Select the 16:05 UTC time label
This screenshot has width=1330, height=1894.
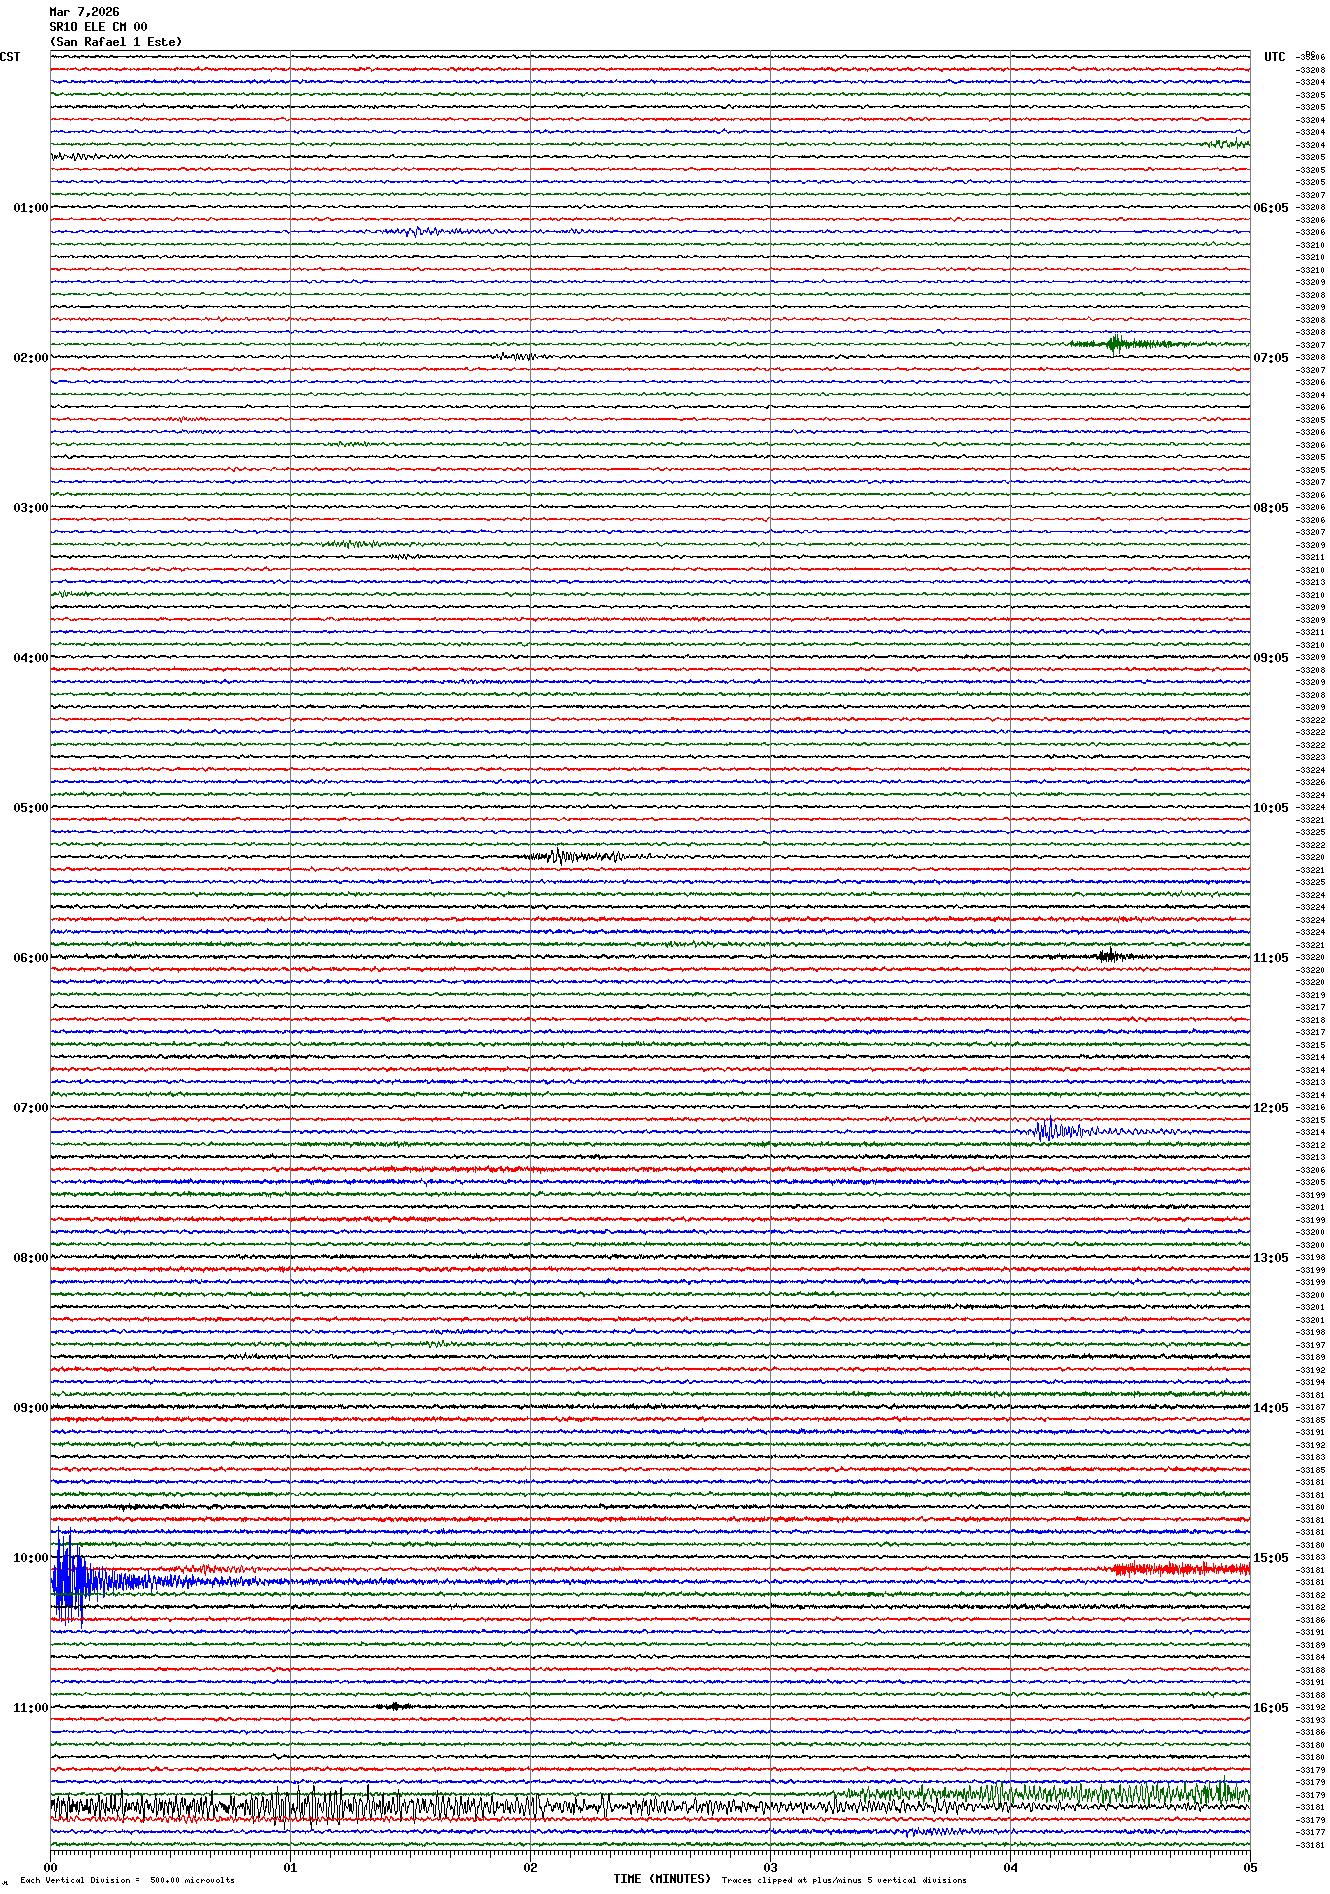[1271, 1708]
